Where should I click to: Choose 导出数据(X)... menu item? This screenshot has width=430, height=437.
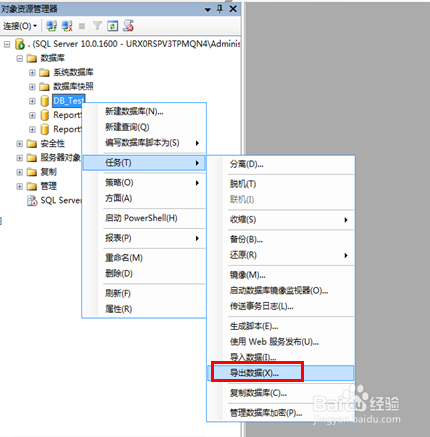click(x=281, y=373)
